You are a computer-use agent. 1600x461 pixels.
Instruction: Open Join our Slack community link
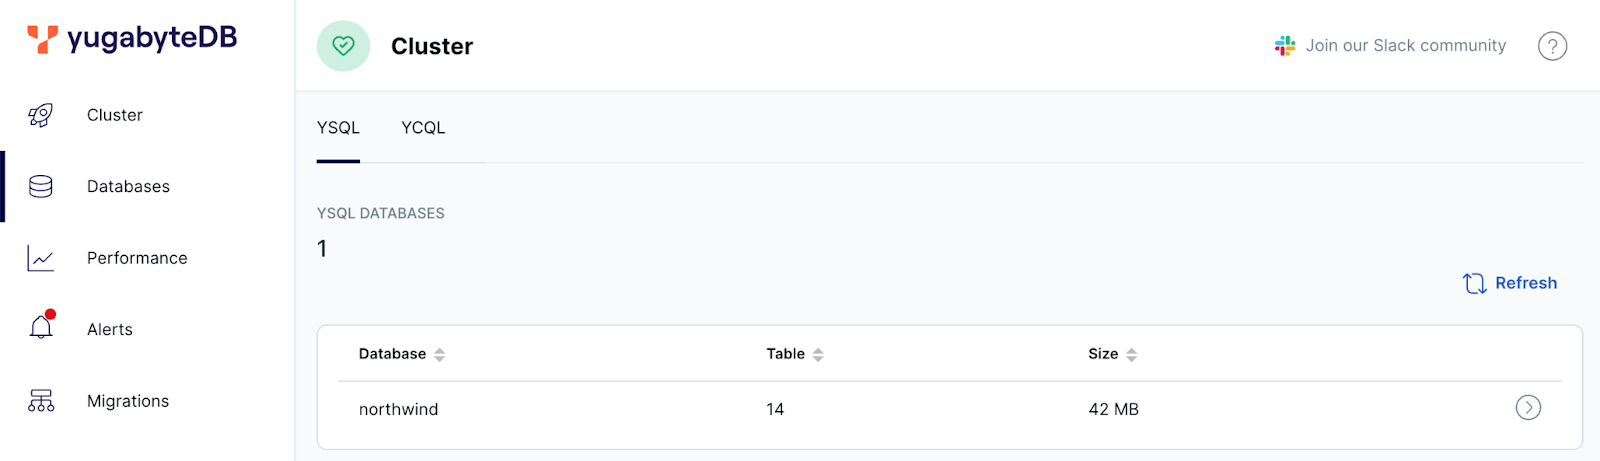1405,46
